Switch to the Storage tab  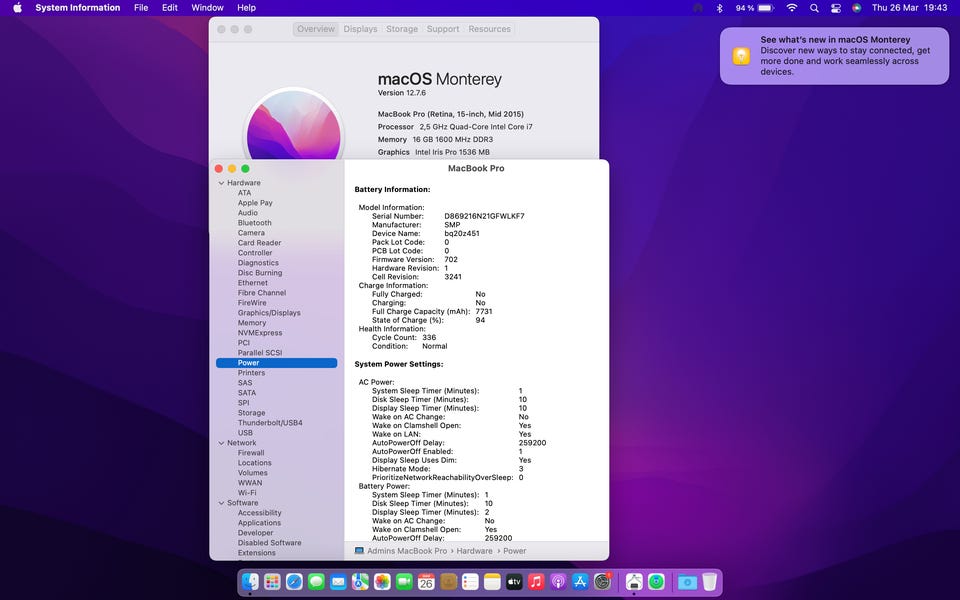402,29
